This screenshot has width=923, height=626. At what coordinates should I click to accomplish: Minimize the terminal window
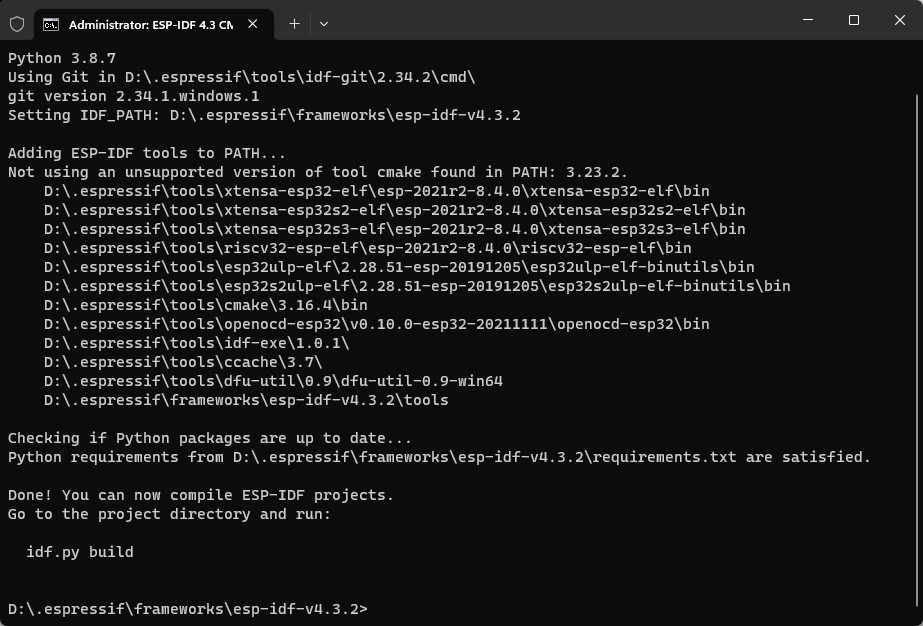pos(808,20)
